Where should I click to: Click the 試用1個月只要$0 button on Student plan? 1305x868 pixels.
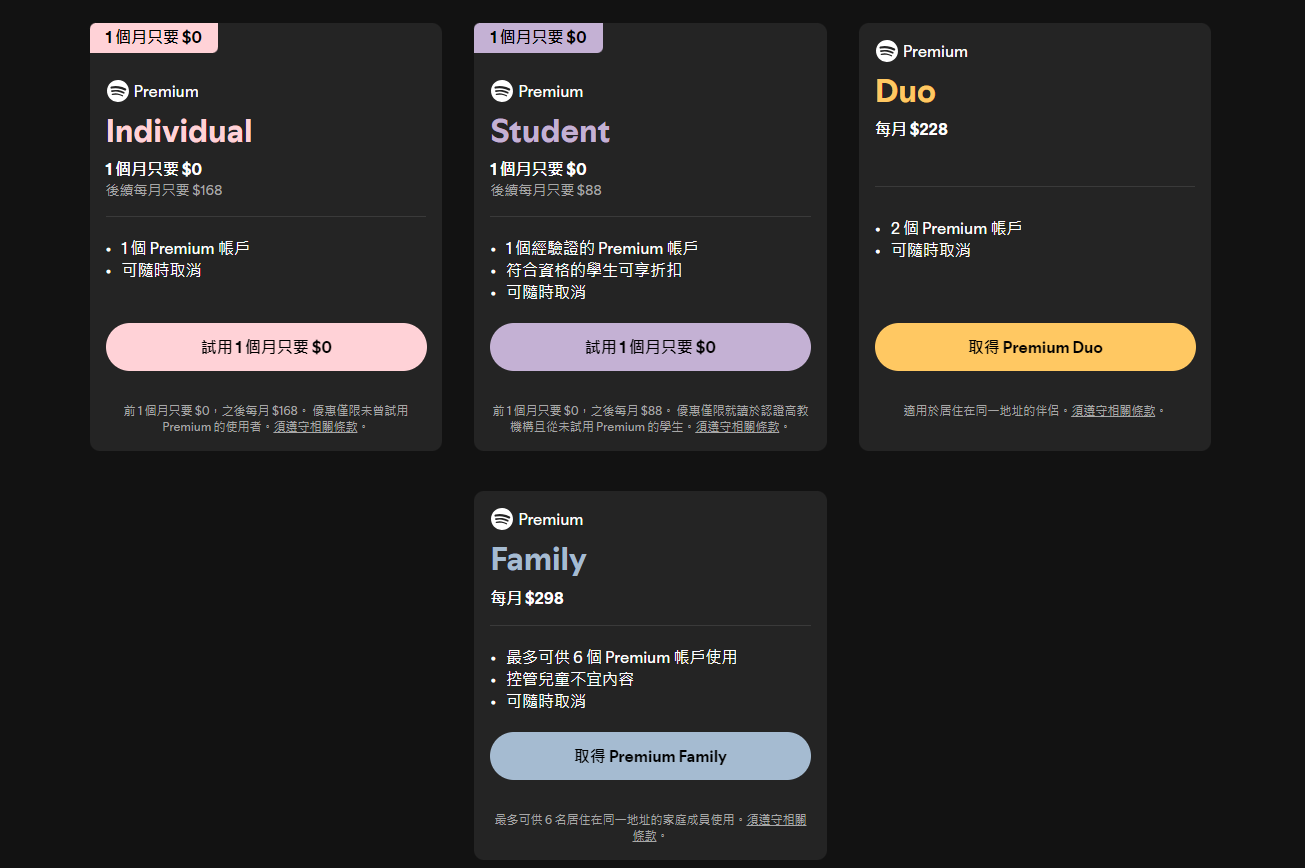tap(650, 346)
